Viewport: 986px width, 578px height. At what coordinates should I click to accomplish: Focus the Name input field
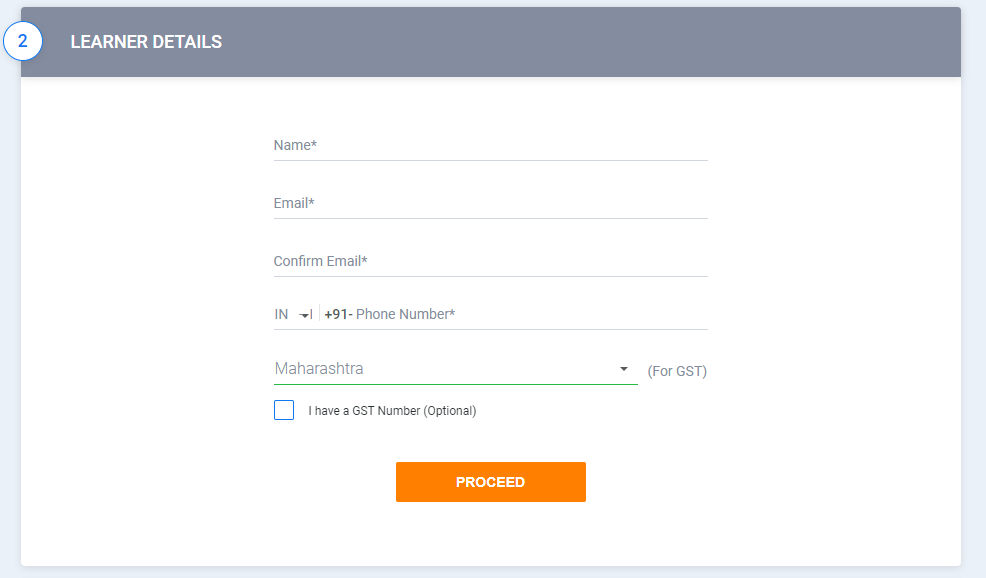click(x=490, y=146)
